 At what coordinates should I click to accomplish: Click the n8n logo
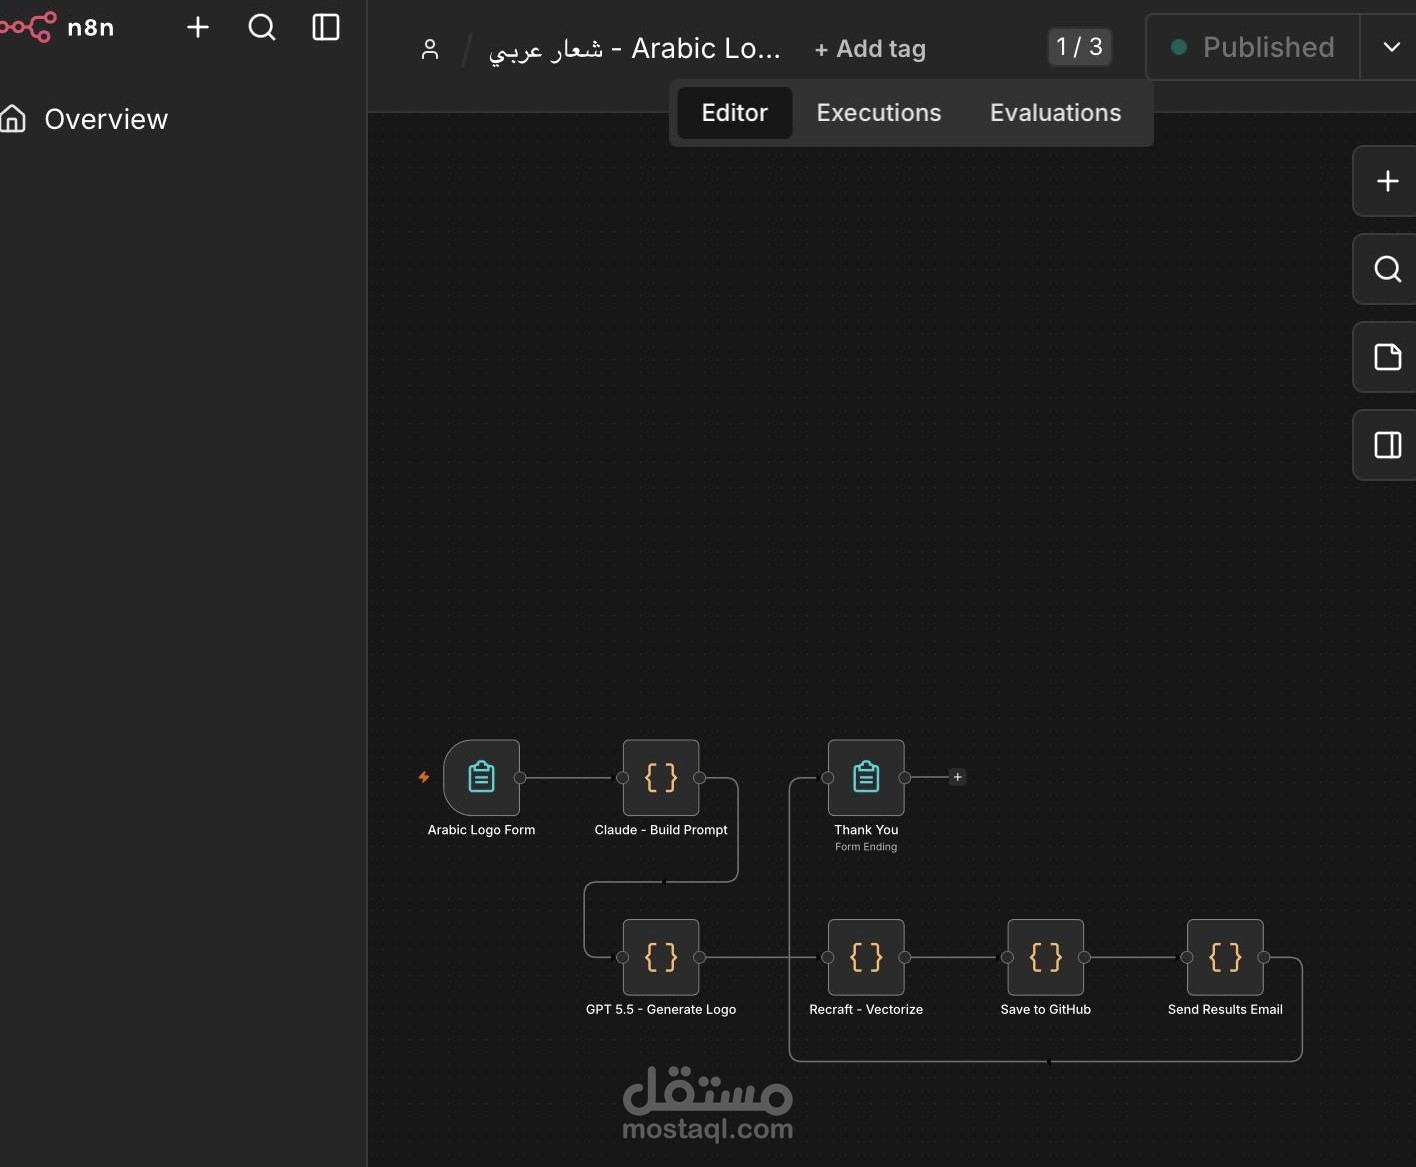tap(57, 27)
